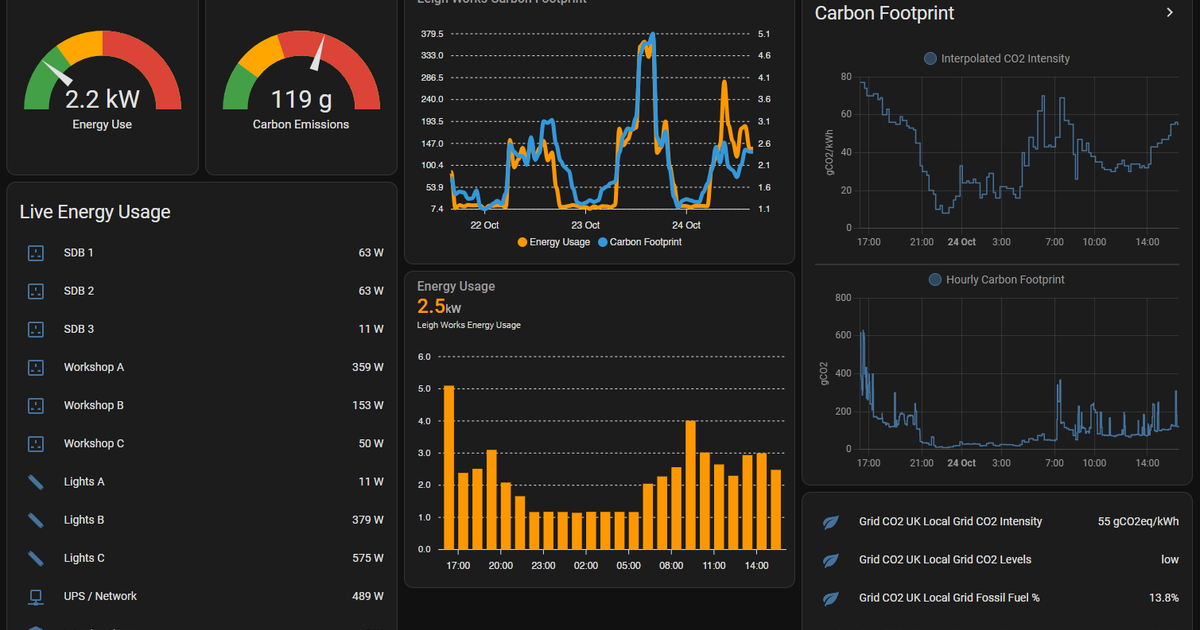Click the Workshop A socket icon
1200x630 pixels.
[36, 367]
